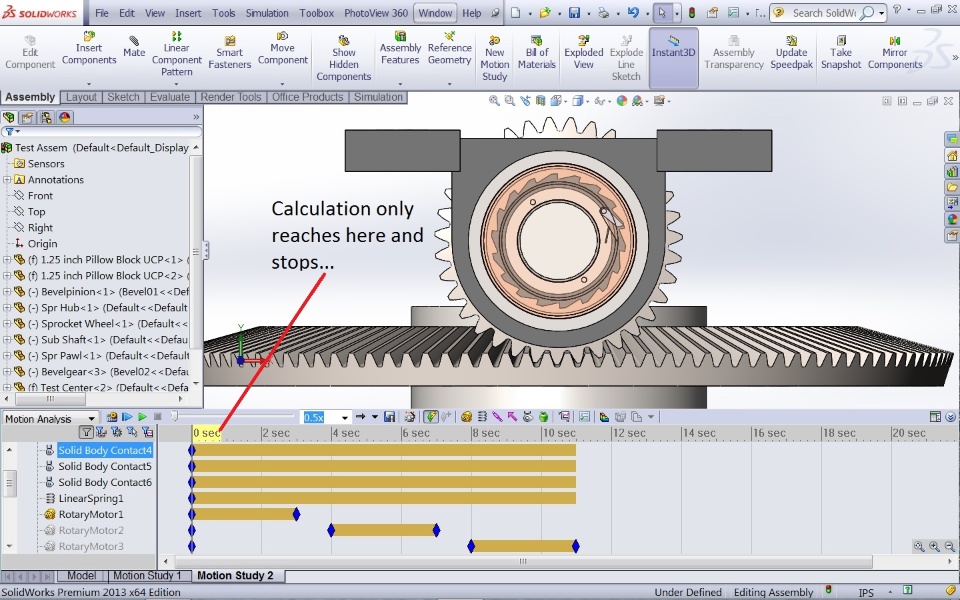Expand the manager panel tabs chevron
Viewport: 960px width, 600px height.
(196, 117)
